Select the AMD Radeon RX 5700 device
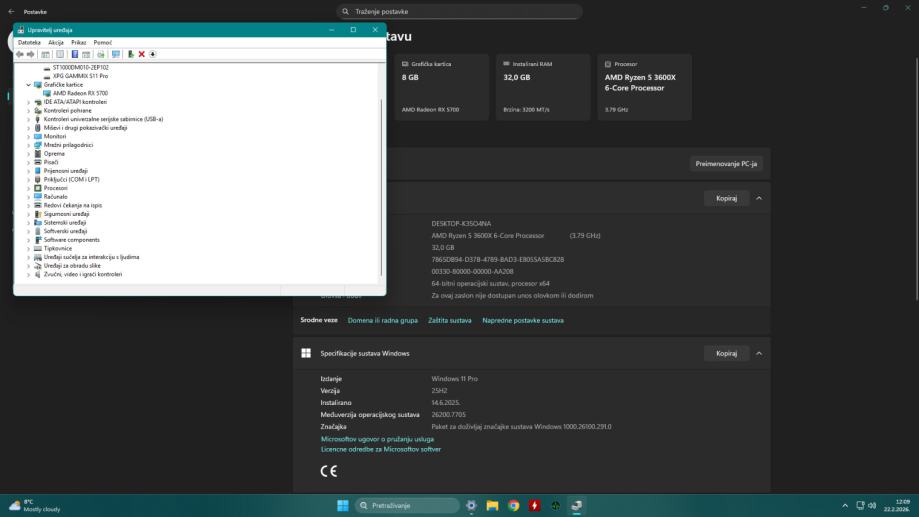 click(x=74, y=93)
